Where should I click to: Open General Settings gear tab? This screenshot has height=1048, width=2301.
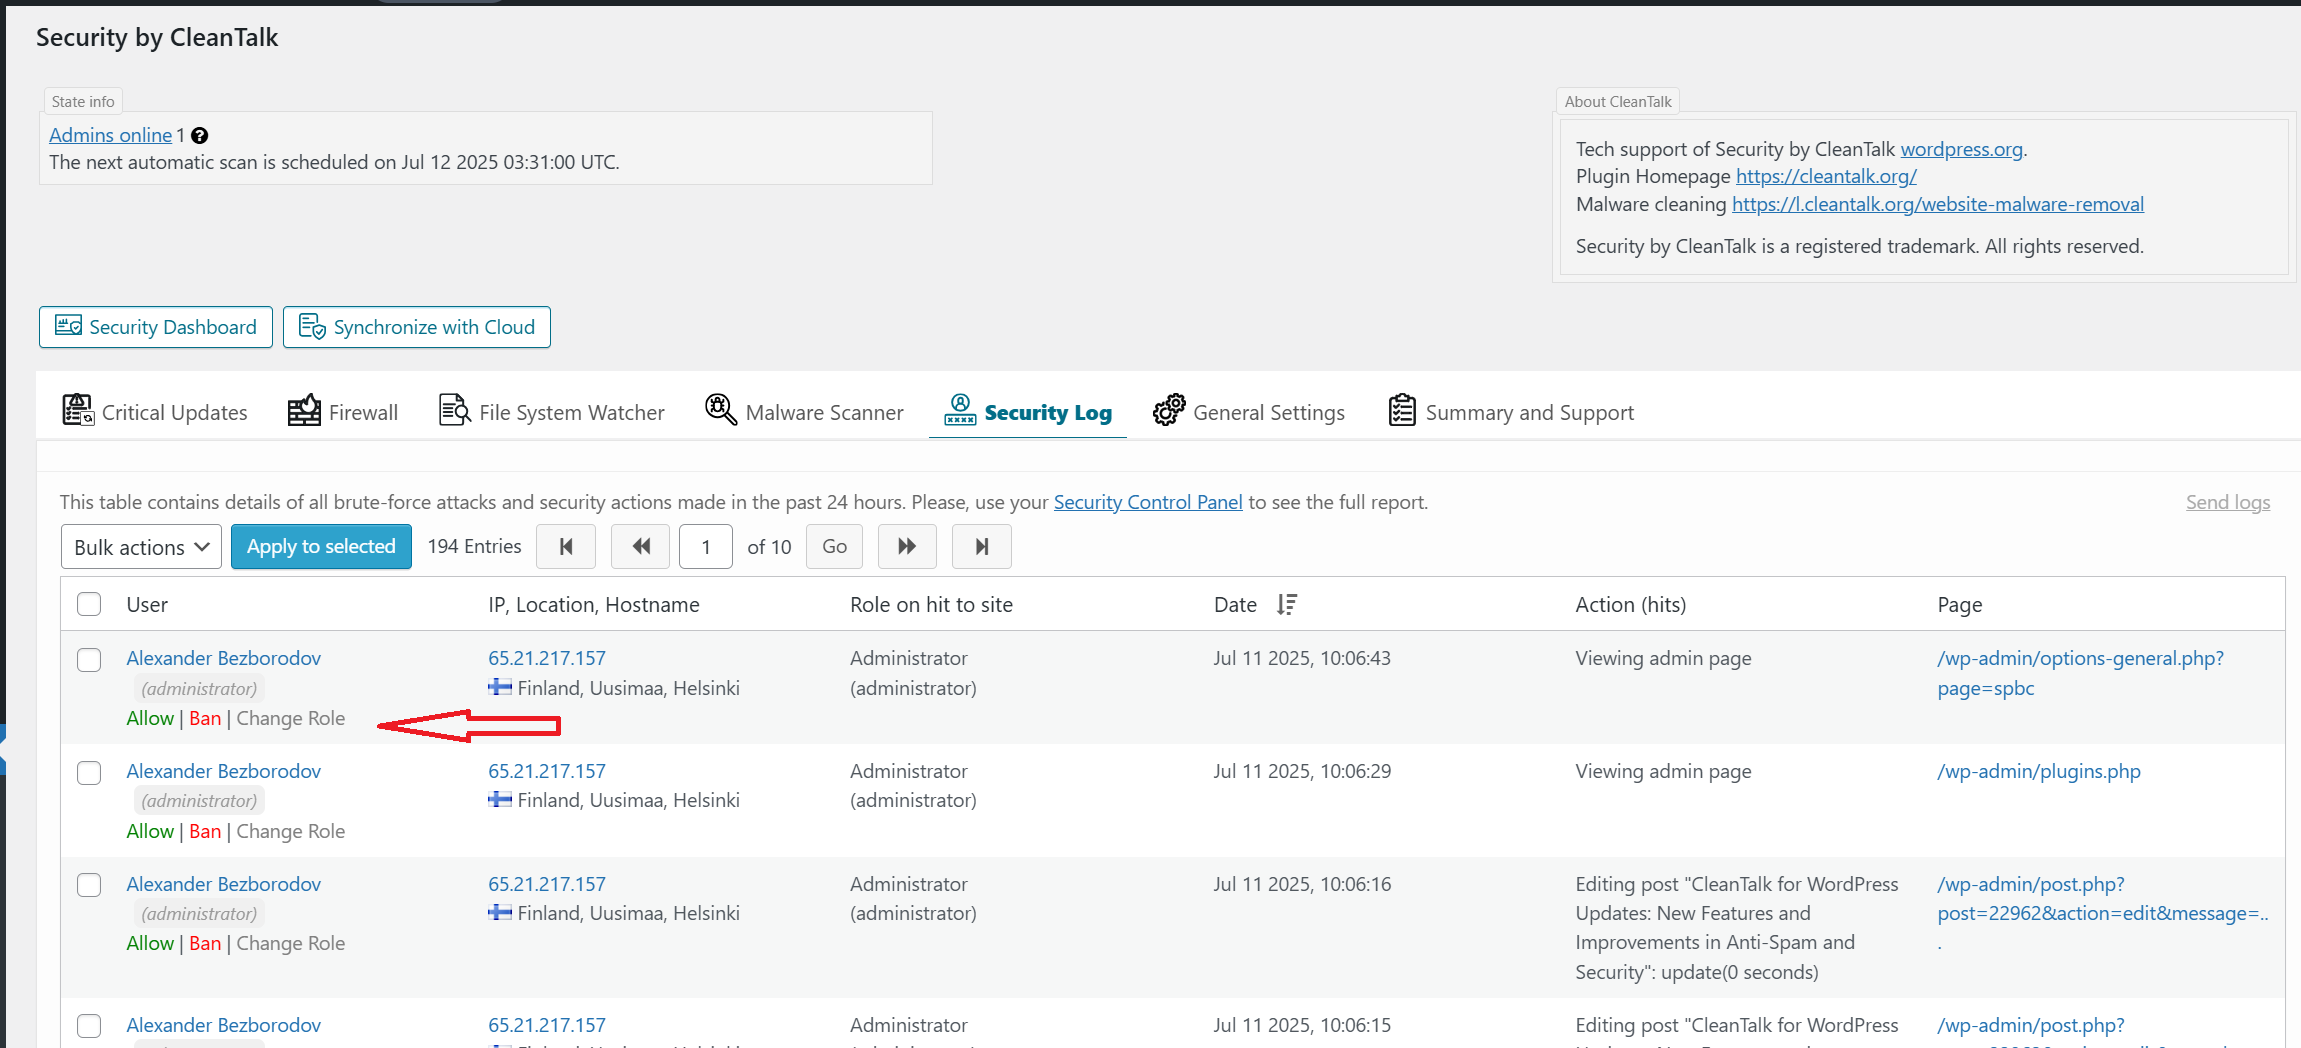(1248, 412)
